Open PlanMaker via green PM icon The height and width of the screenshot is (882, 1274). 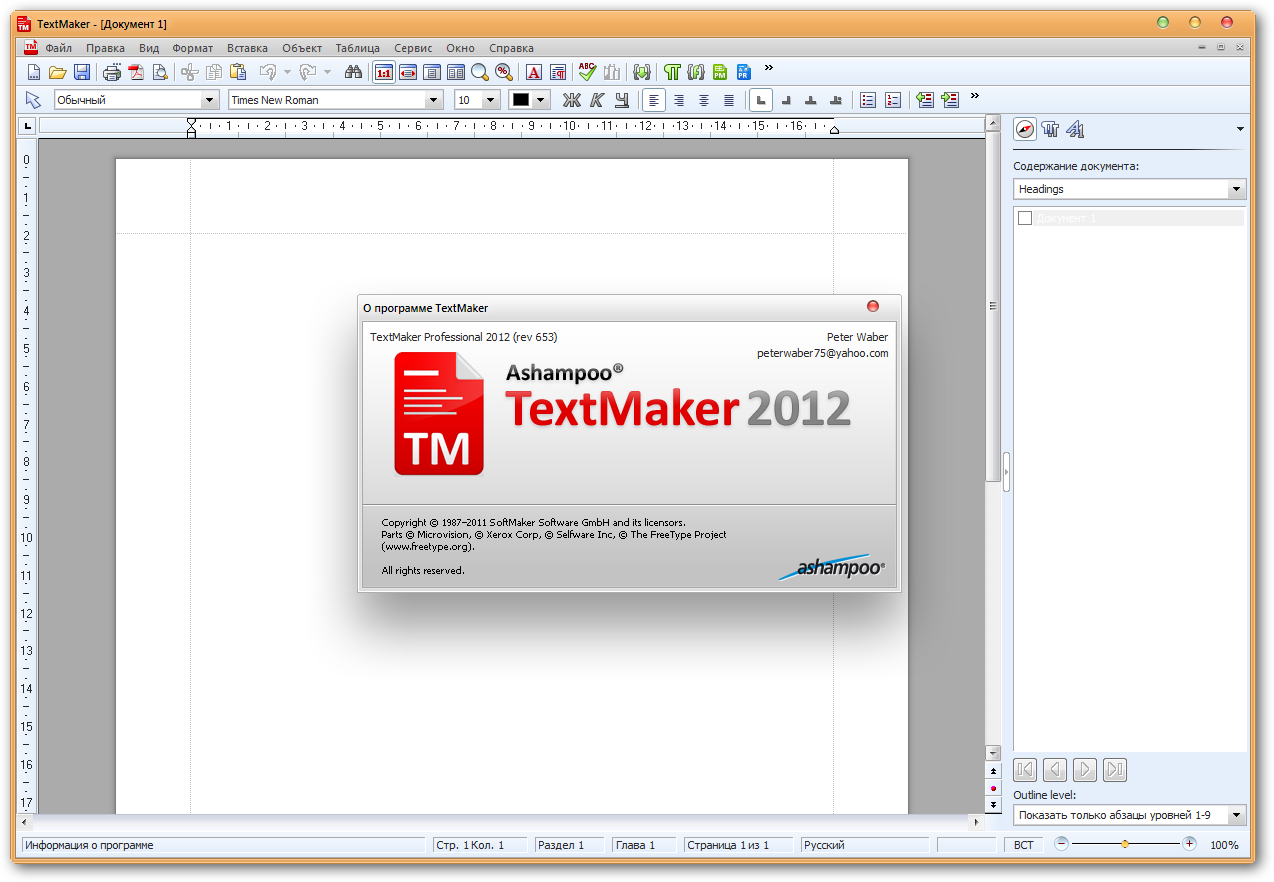click(720, 72)
